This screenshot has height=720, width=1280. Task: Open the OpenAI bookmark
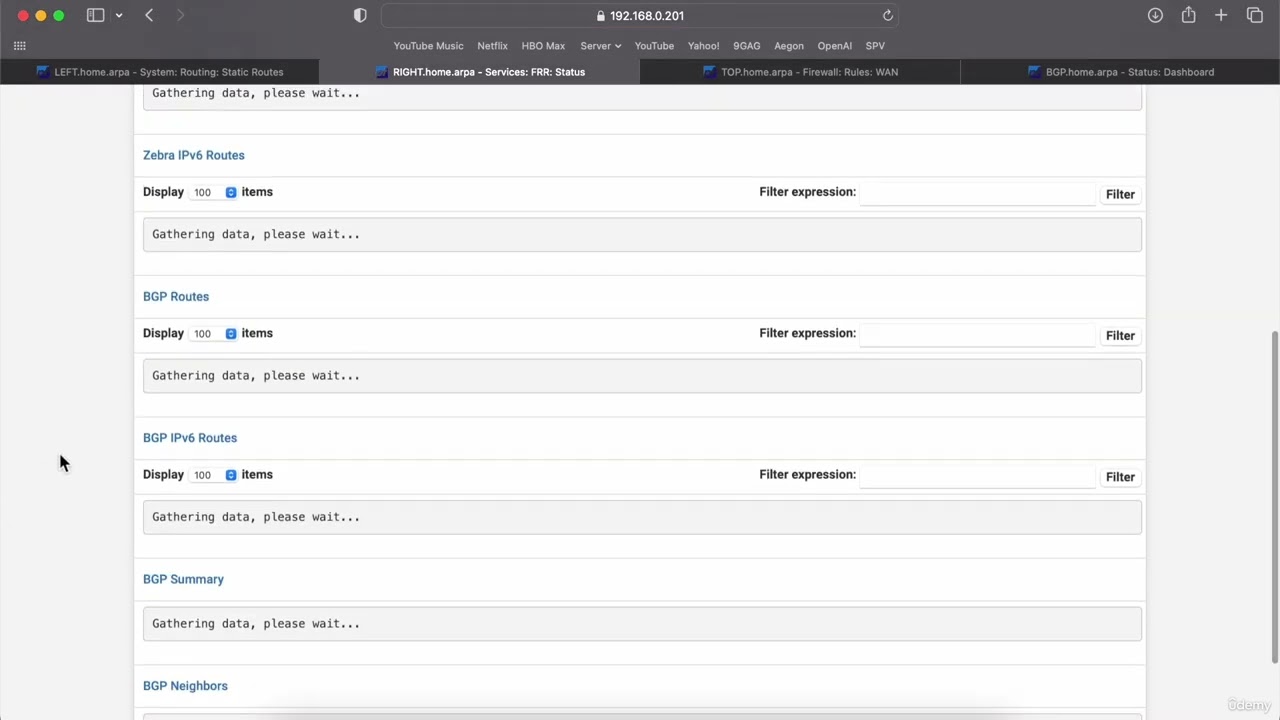[834, 46]
